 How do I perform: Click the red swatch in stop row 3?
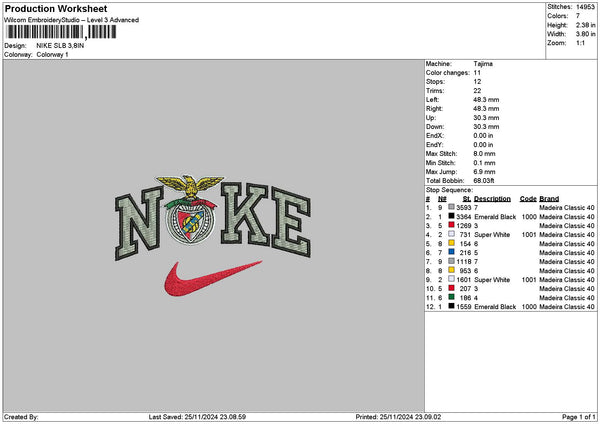pyautogui.click(x=452, y=225)
